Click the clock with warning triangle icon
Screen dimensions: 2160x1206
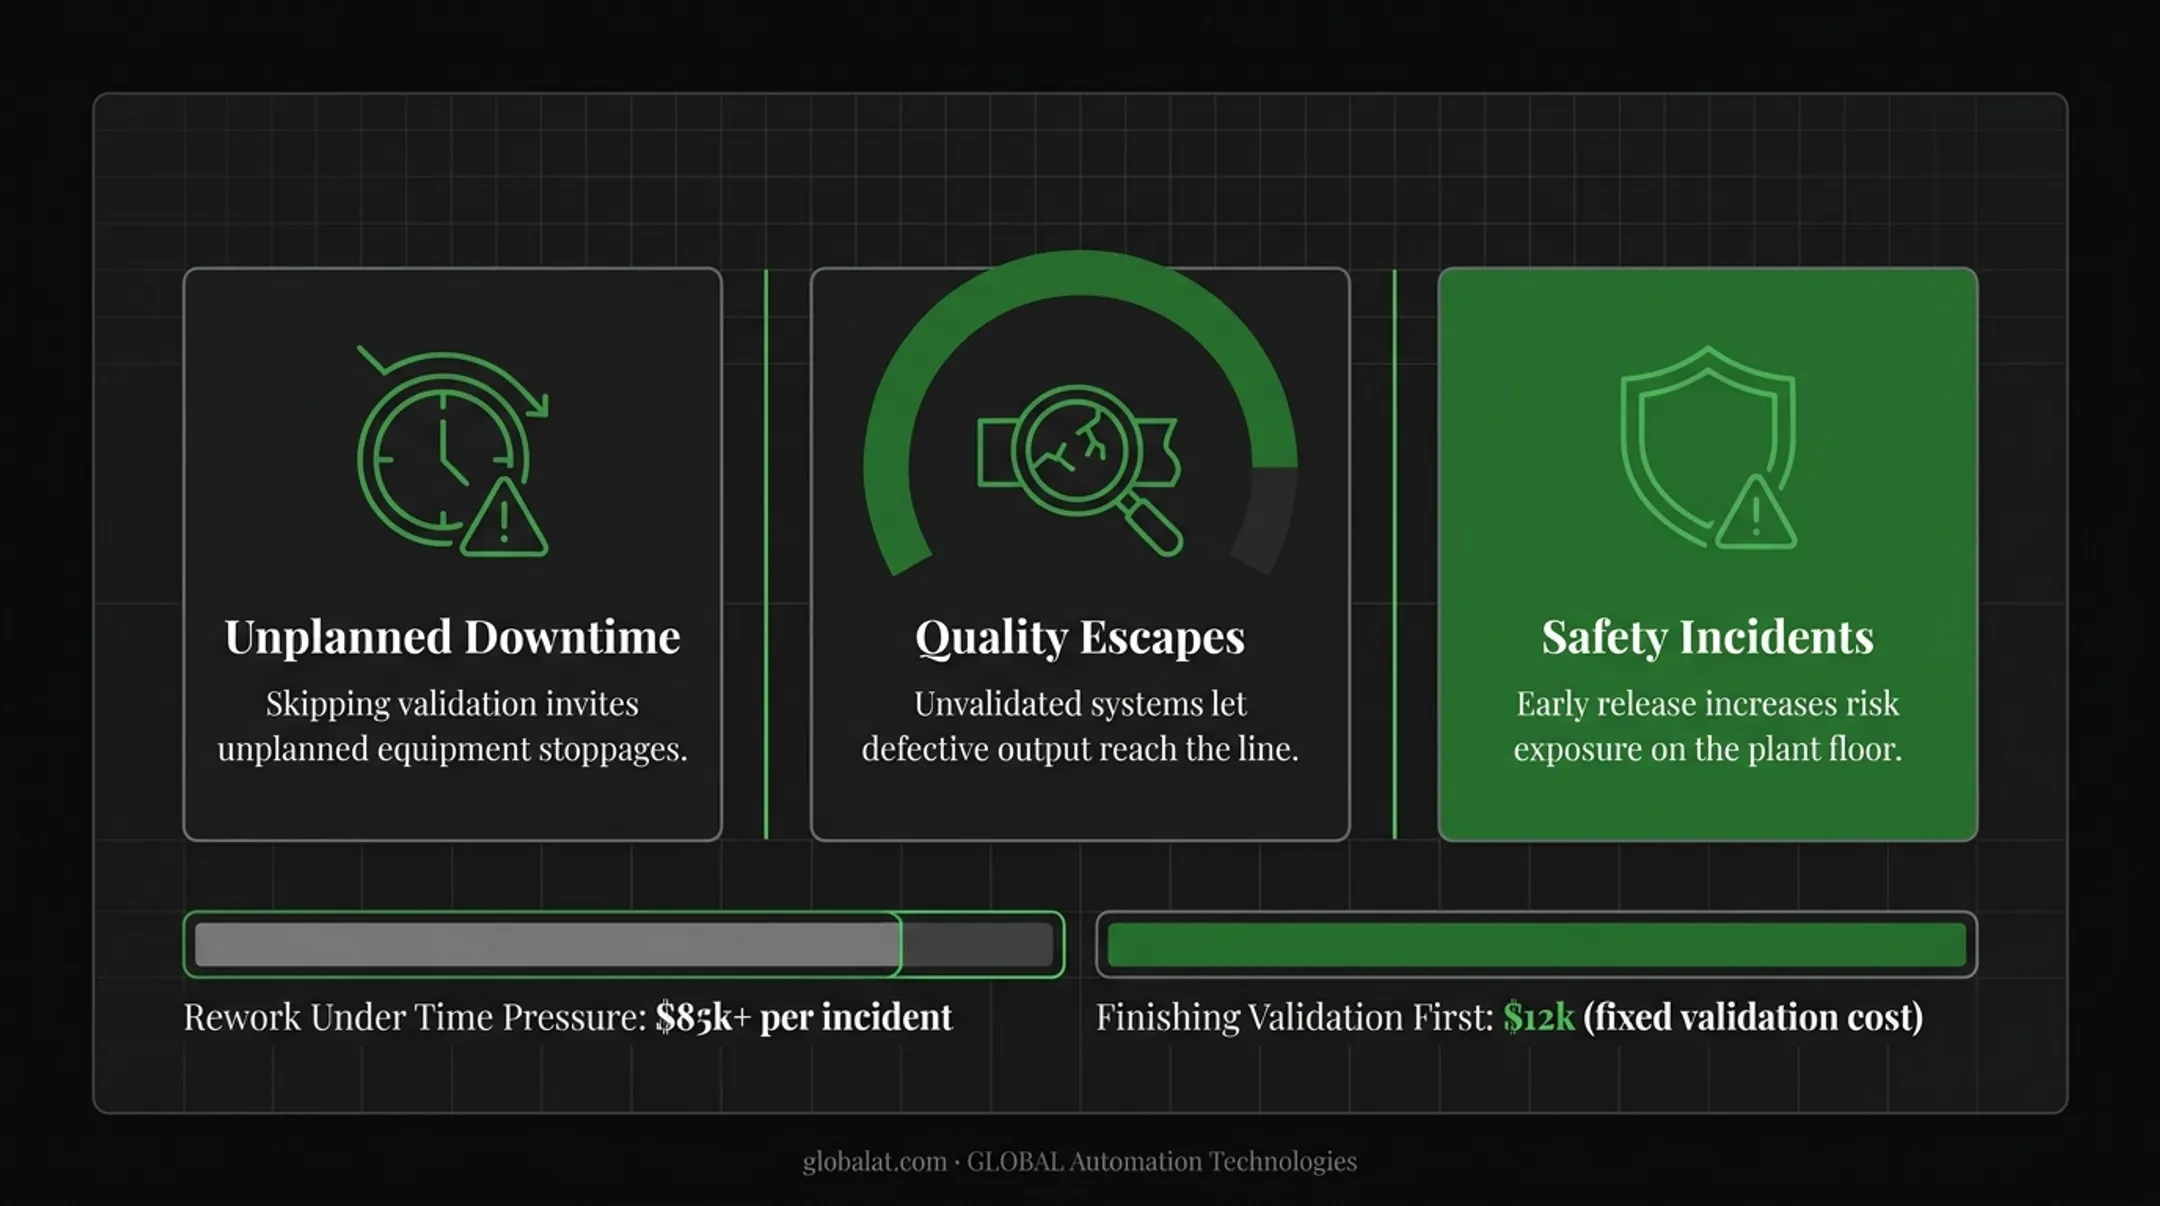tap(452, 450)
